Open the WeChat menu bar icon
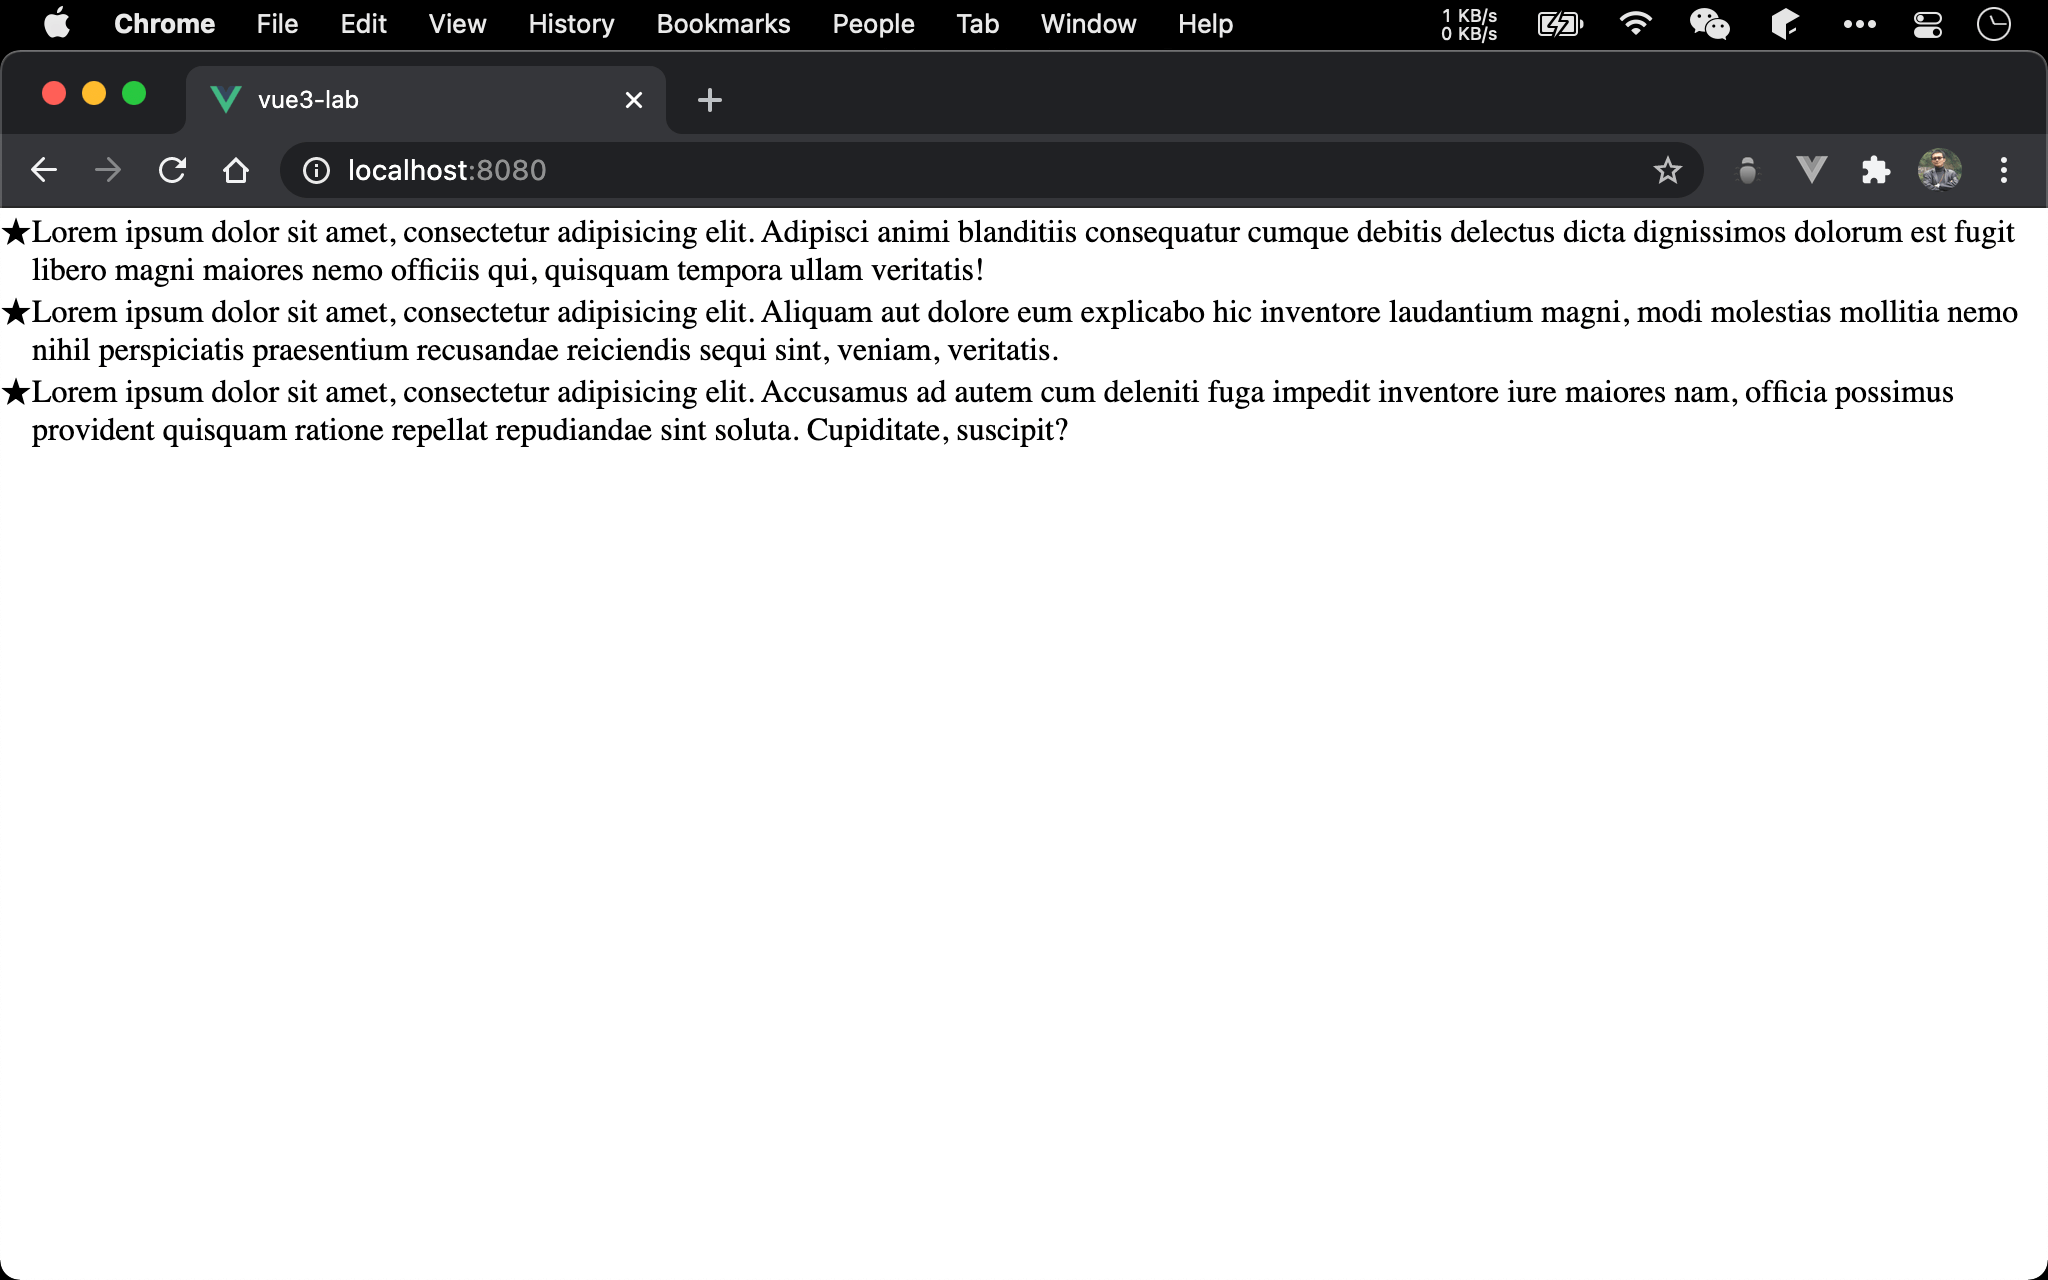 (x=1709, y=24)
